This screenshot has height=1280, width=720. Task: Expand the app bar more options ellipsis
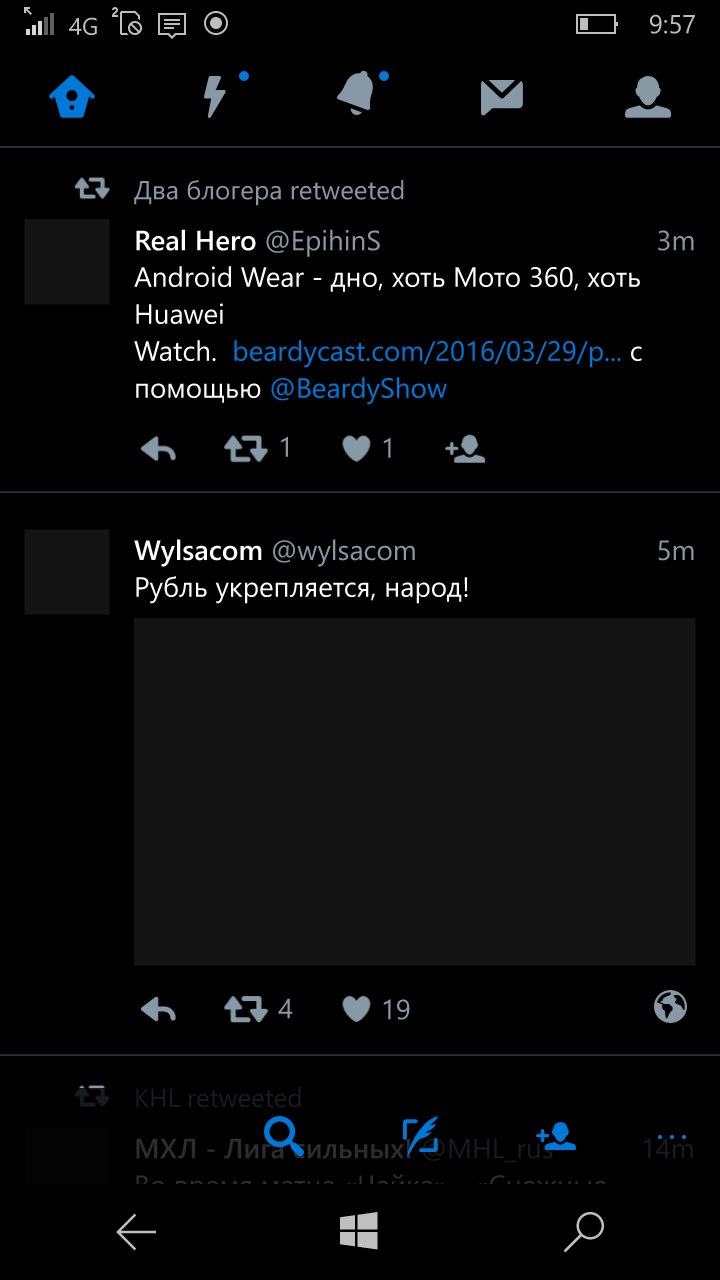(x=672, y=1137)
